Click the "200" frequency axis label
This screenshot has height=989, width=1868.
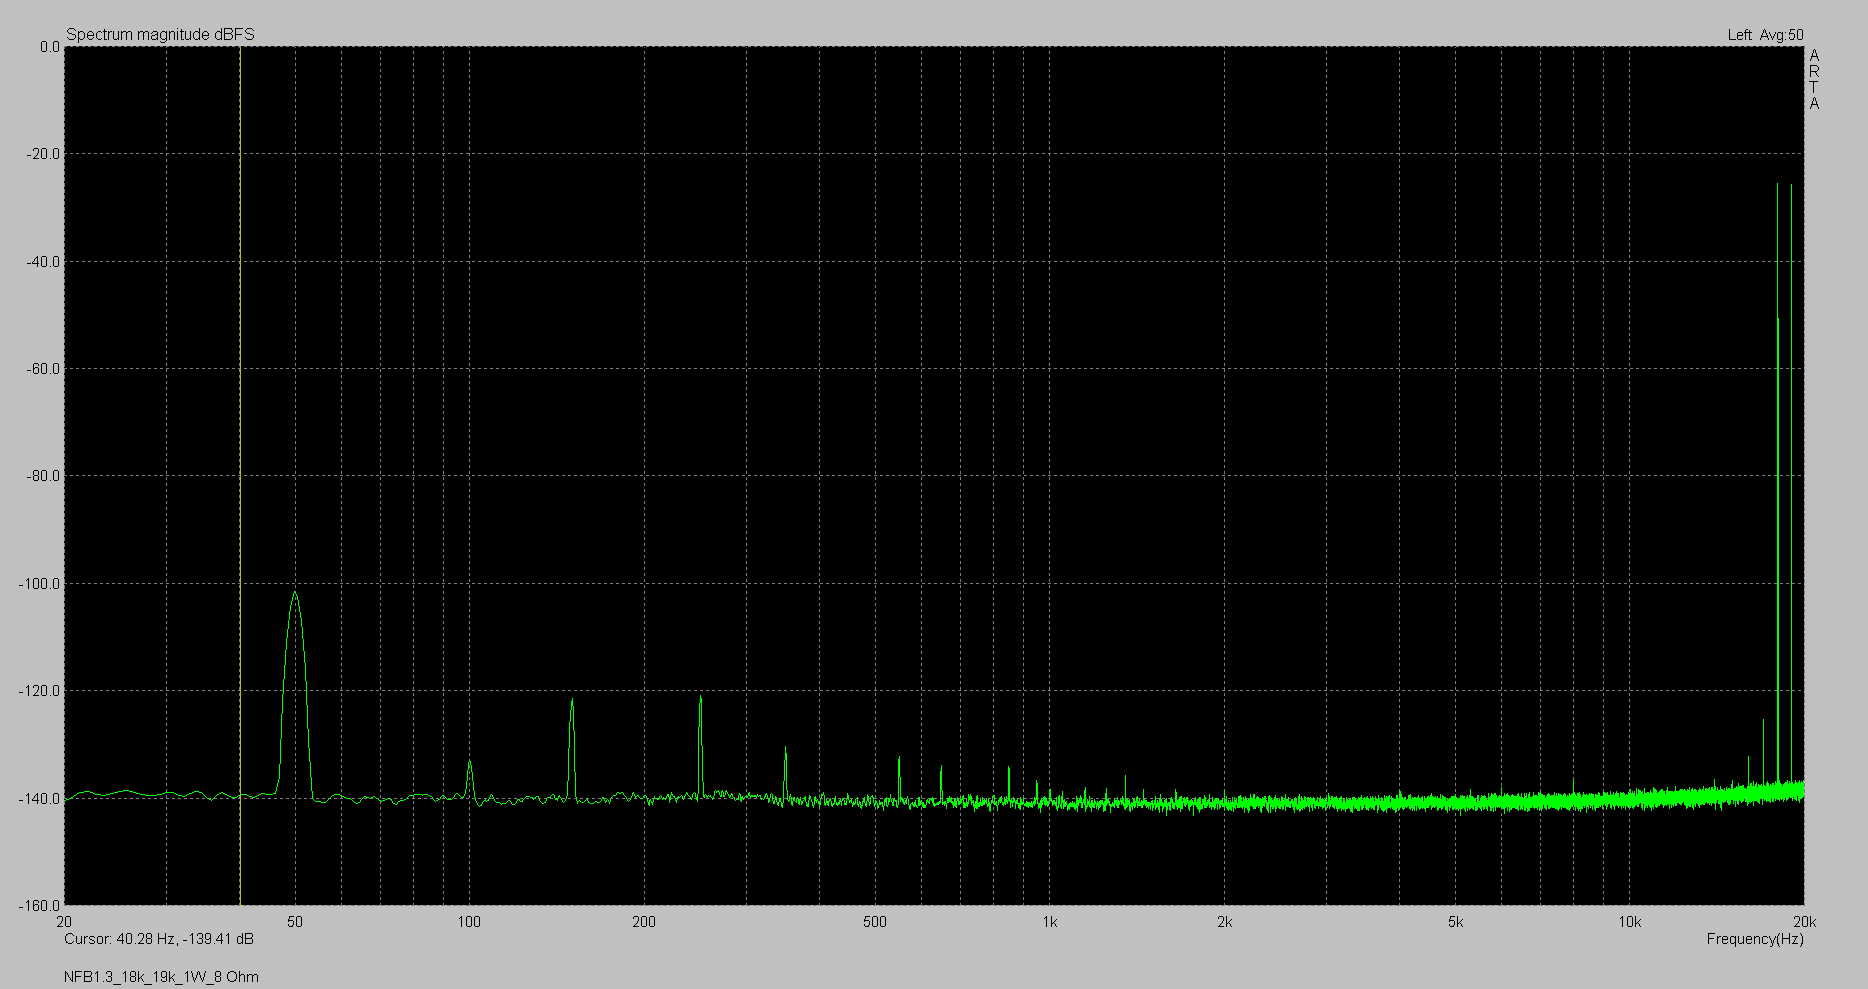(644, 922)
